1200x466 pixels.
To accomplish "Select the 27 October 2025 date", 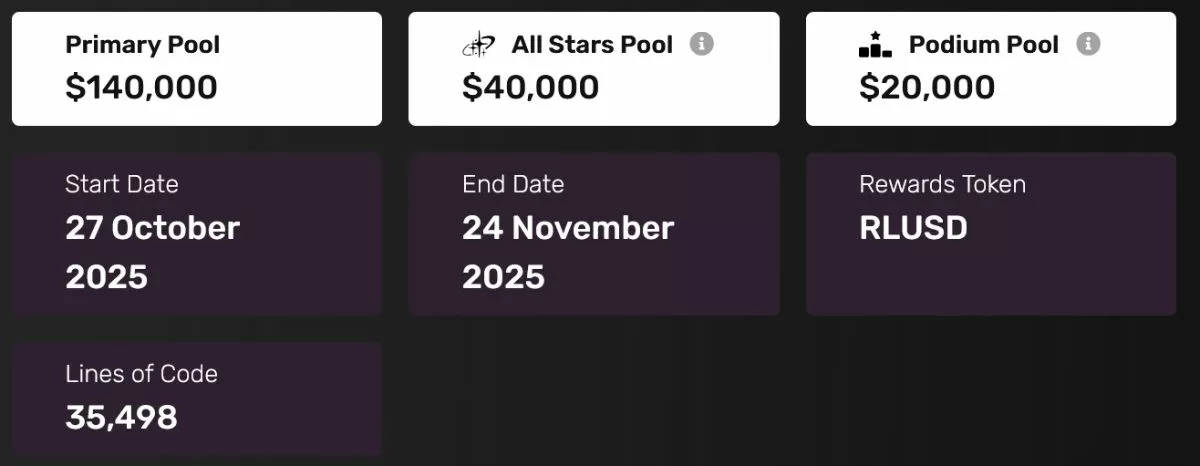I will 152,251.
